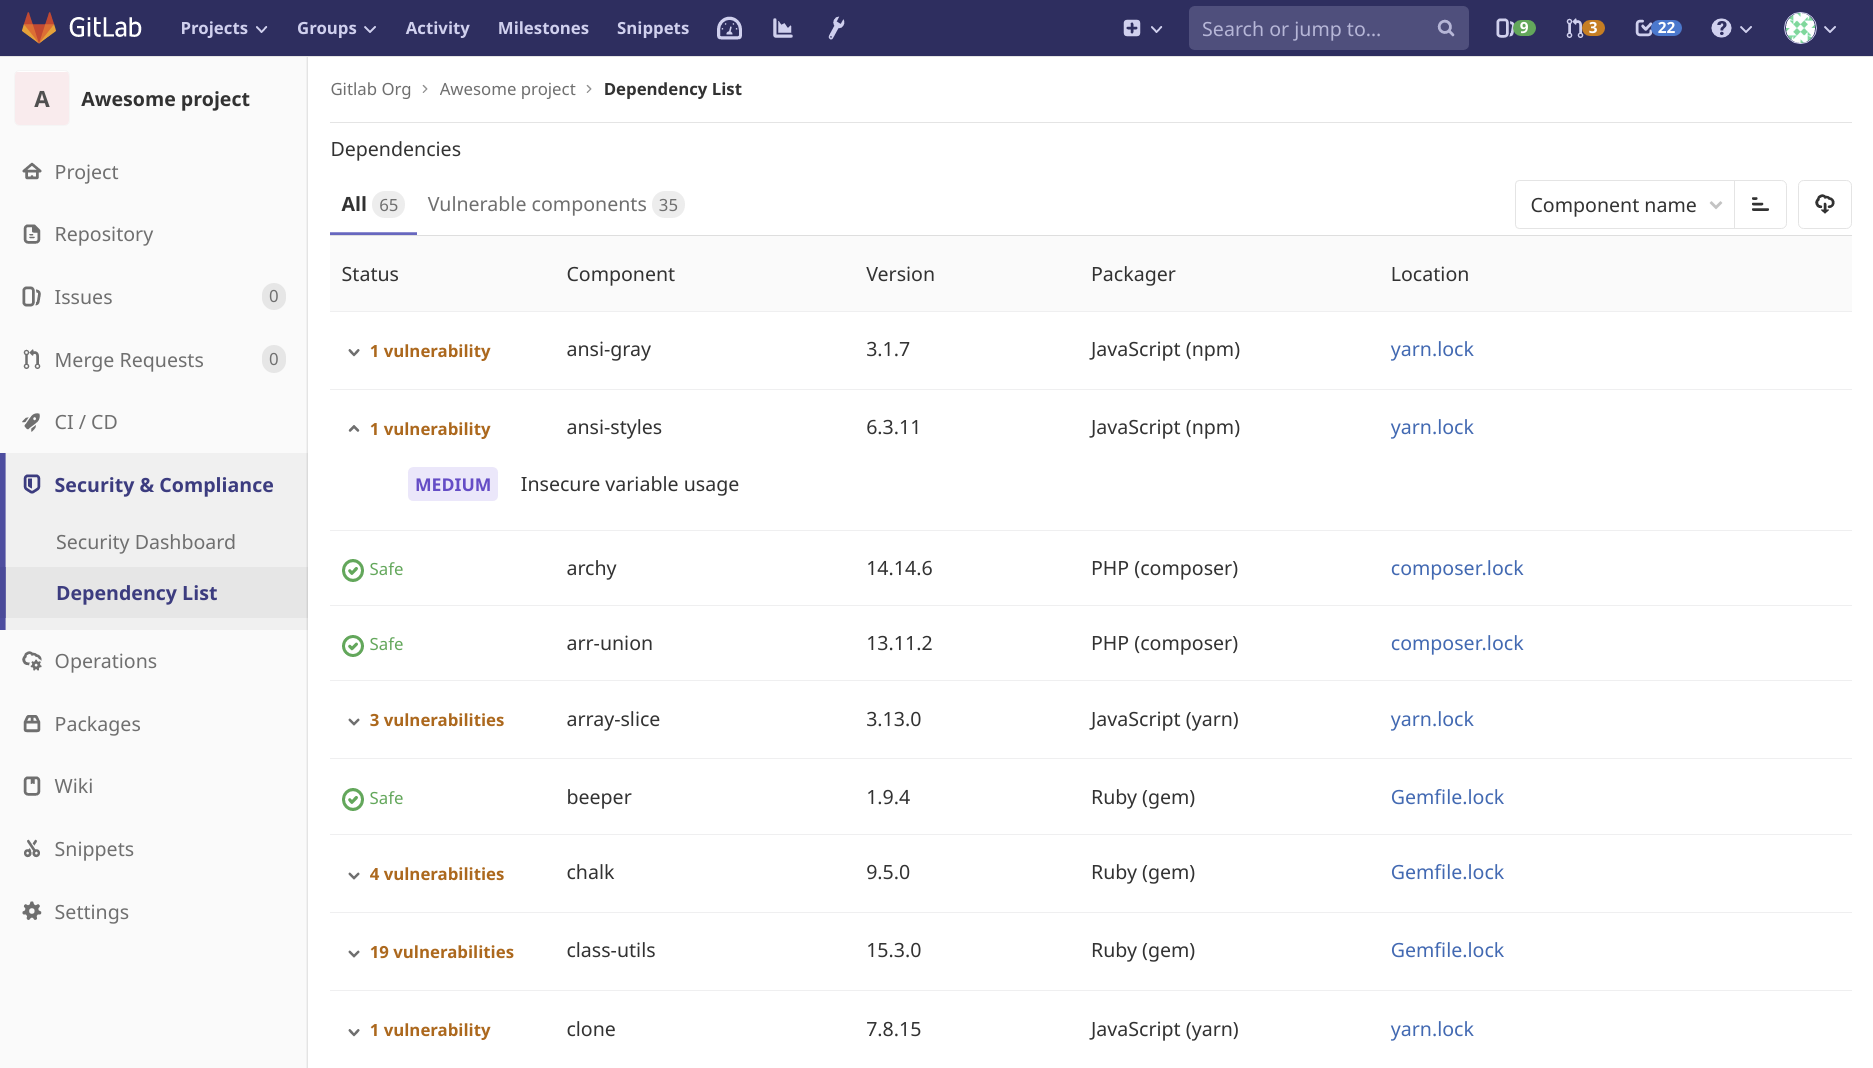Image resolution: width=1873 pixels, height=1068 pixels.
Task: Click the analytics chart icon in navbar
Action: coord(783,28)
